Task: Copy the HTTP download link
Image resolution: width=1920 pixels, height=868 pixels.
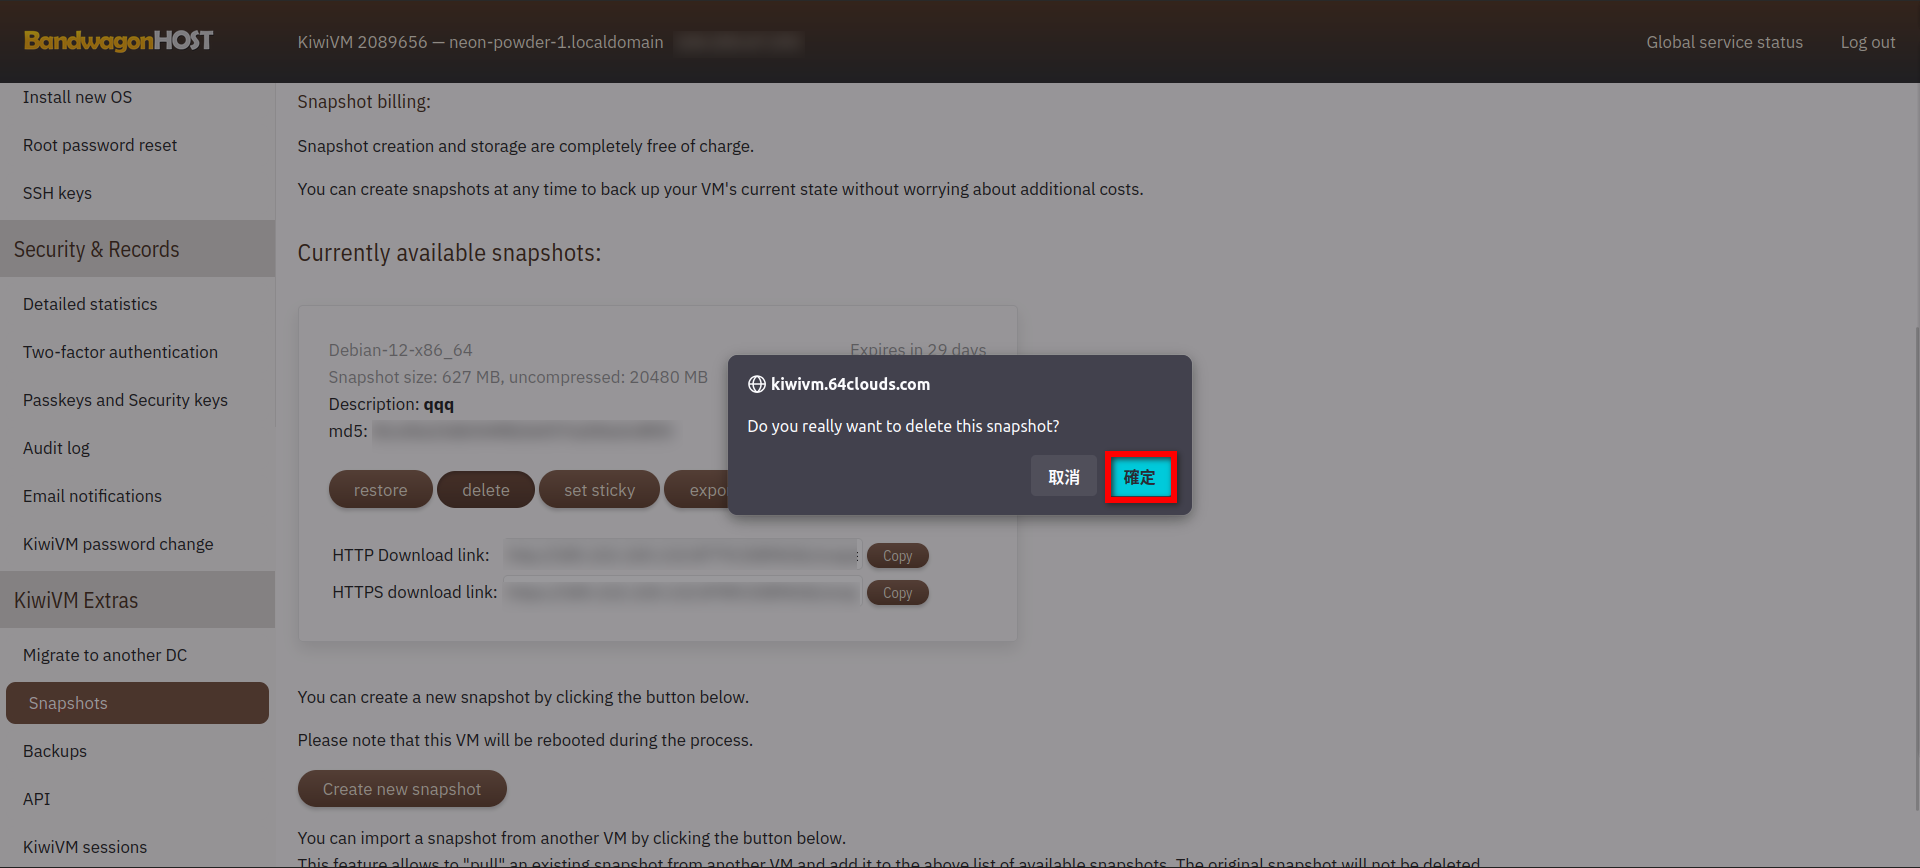Action: (x=897, y=556)
